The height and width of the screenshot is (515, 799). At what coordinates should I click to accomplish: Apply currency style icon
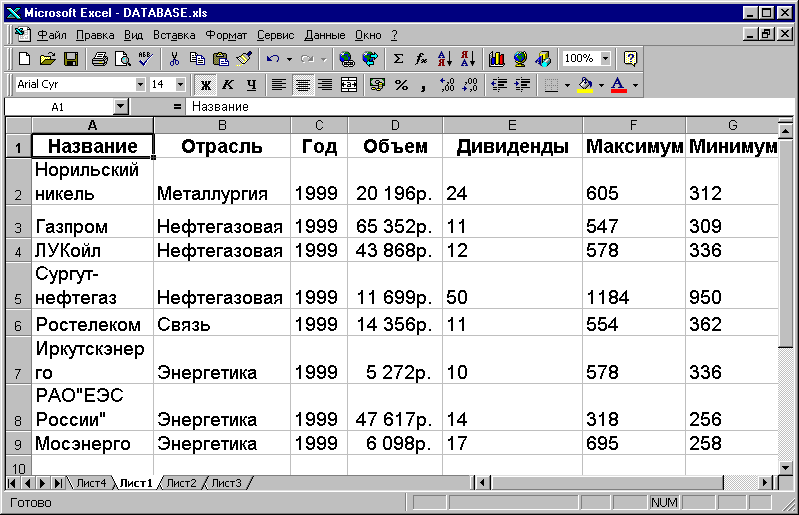(378, 85)
